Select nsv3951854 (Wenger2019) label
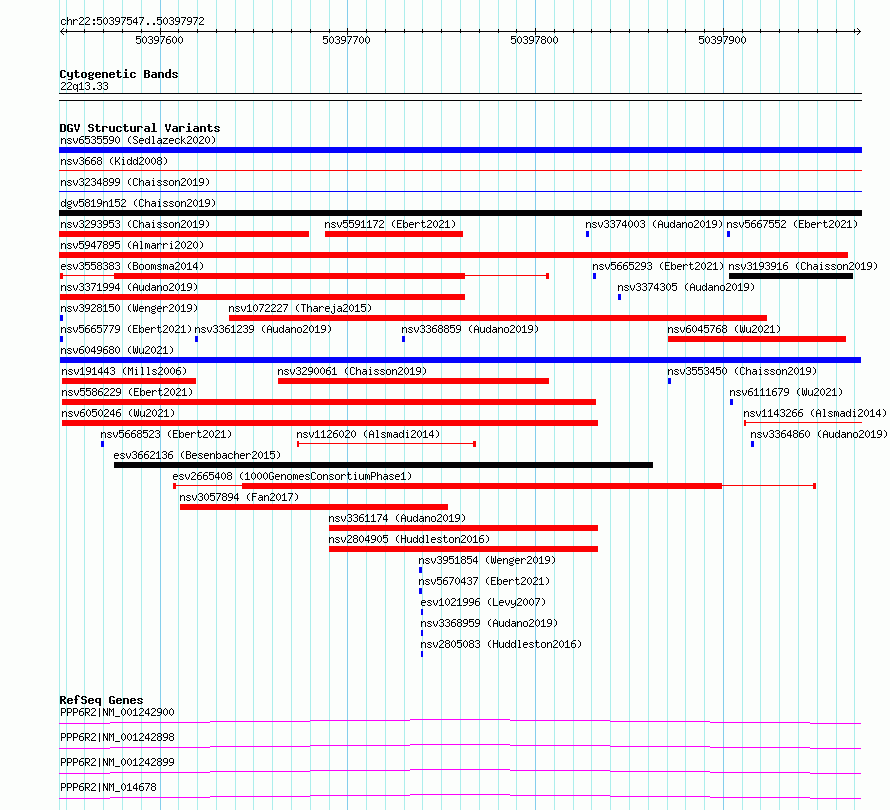The width and height of the screenshot is (890, 810). click(487, 560)
